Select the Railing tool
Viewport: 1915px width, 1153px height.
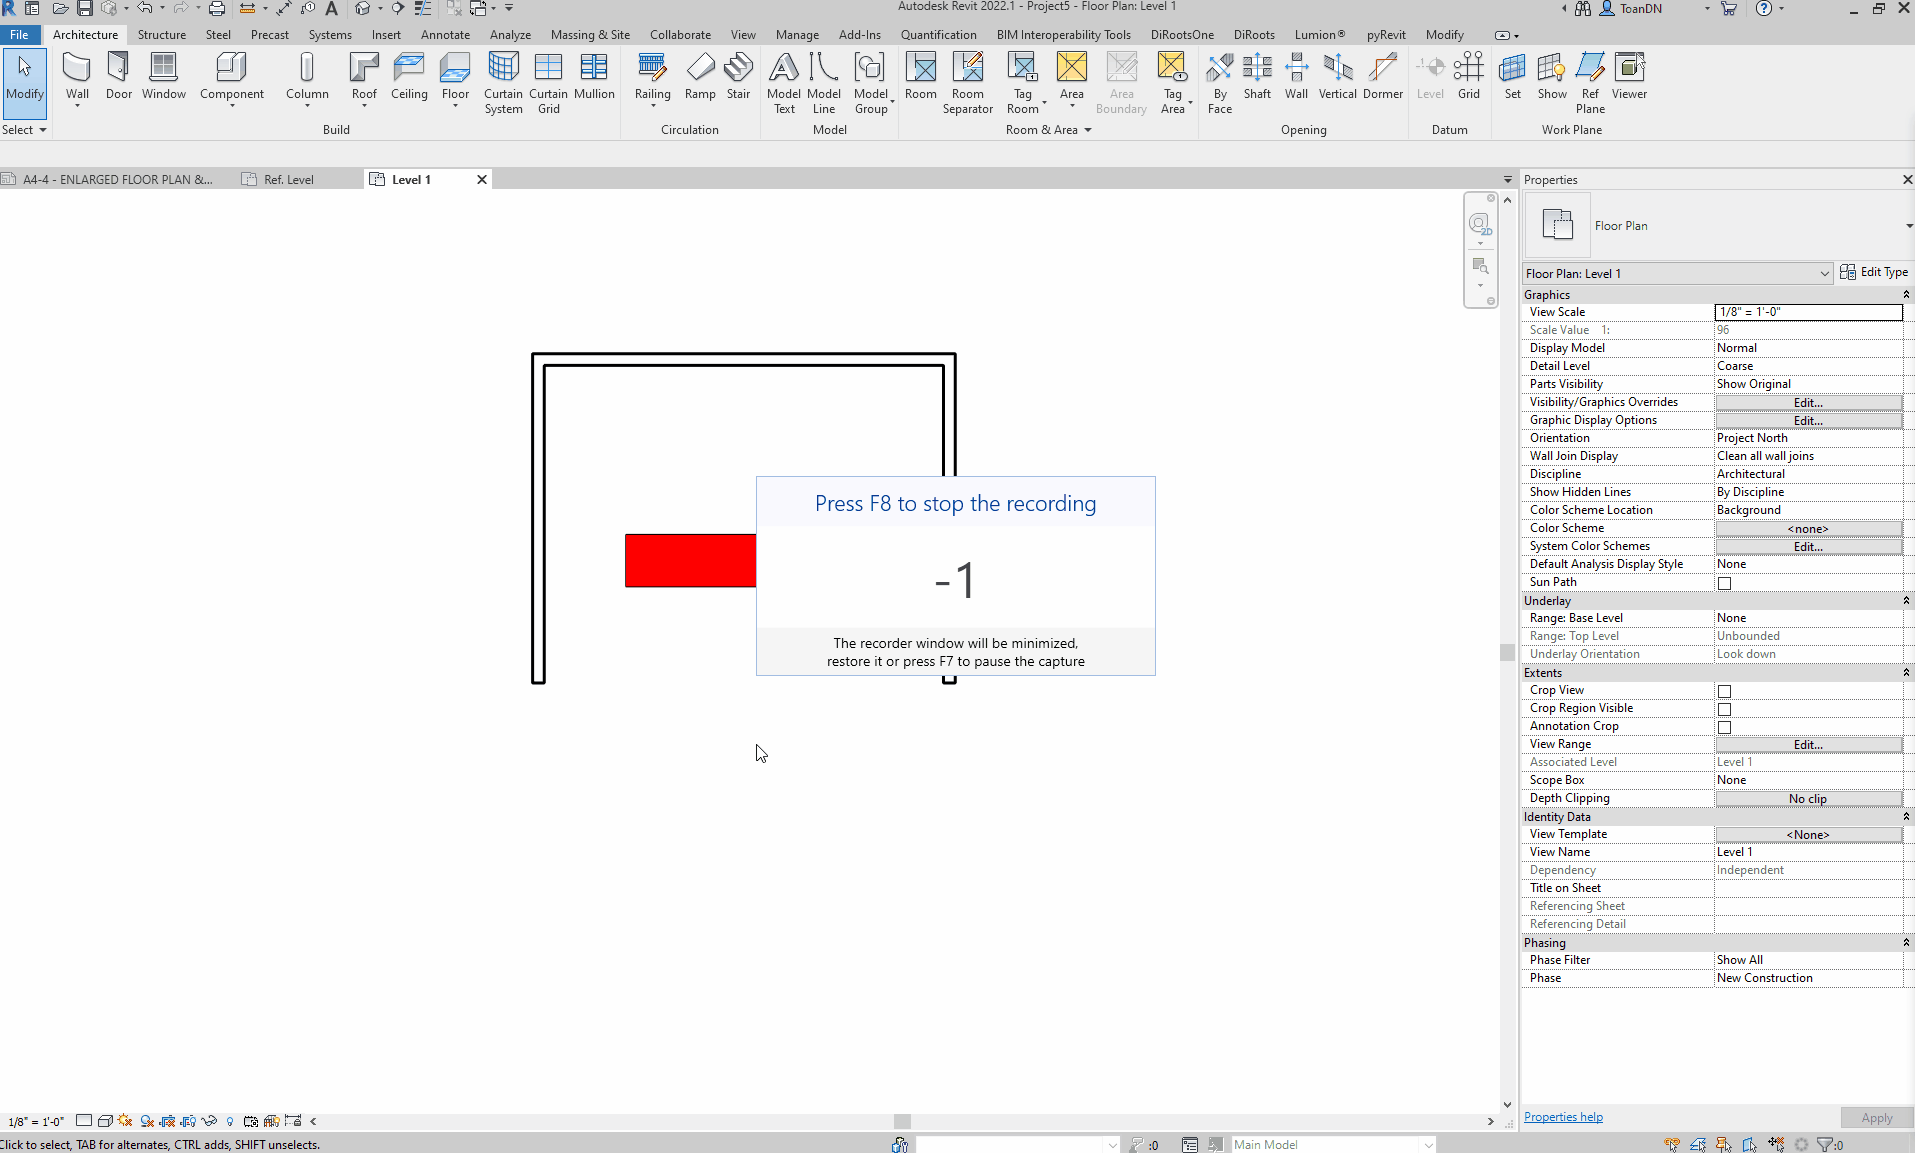[x=652, y=78]
